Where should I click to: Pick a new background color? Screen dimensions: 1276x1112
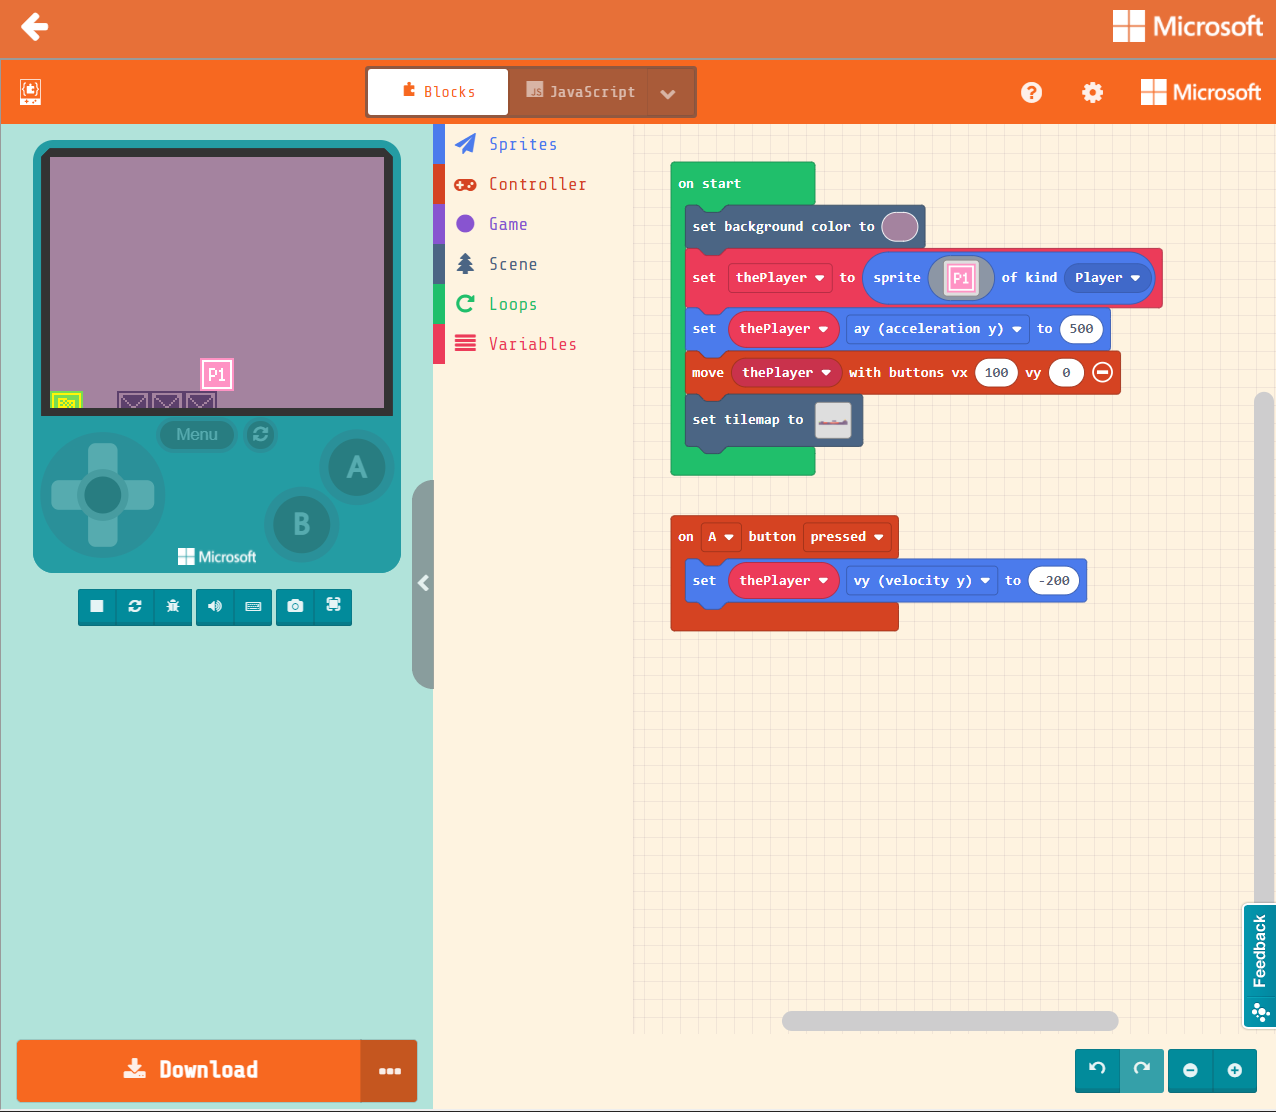point(899,226)
